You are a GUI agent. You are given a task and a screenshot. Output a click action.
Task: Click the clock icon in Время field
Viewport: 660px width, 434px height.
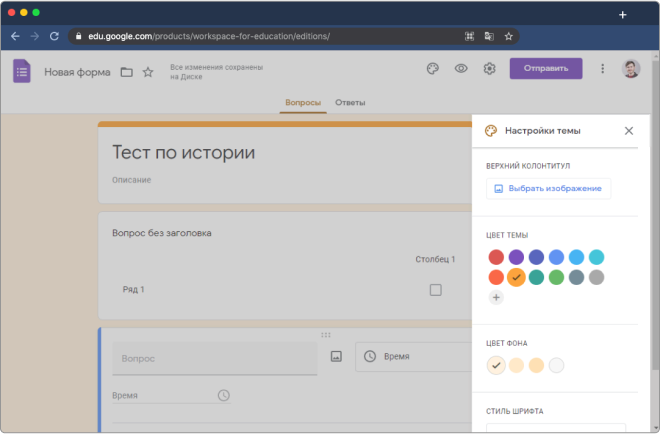point(224,395)
